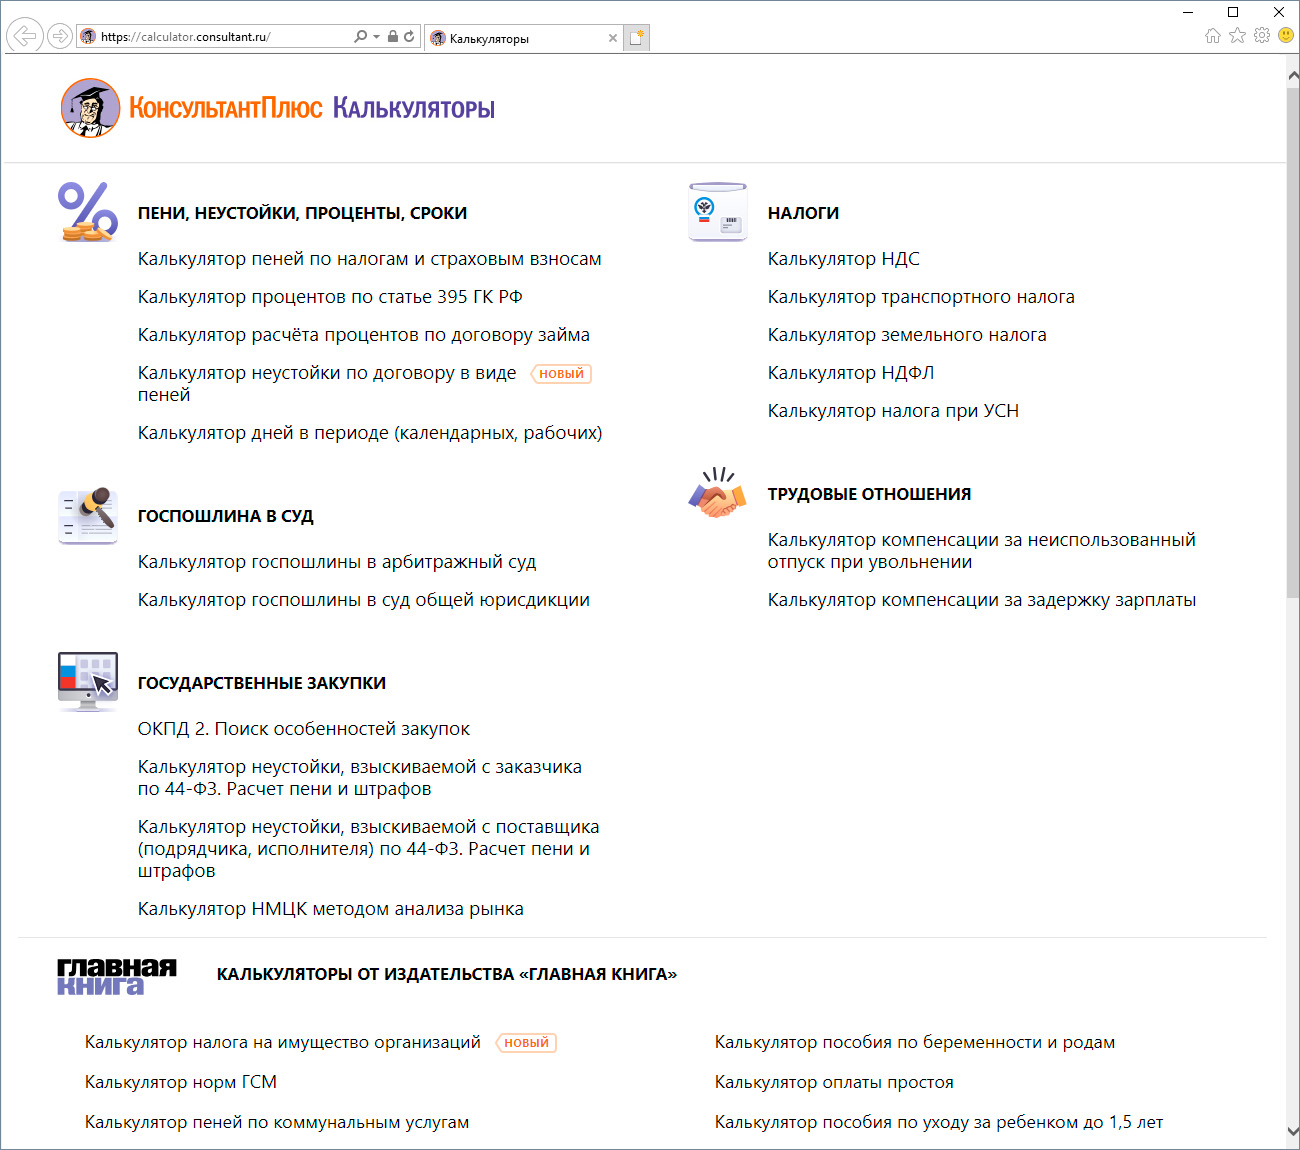
Task: Open неустойки, взыскиваемой с поставщика calculator
Action: click(368, 848)
